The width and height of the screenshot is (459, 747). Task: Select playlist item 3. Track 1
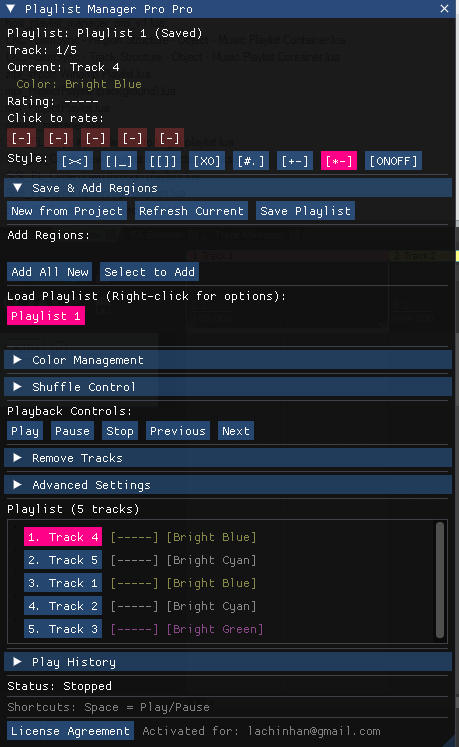point(63,583)
